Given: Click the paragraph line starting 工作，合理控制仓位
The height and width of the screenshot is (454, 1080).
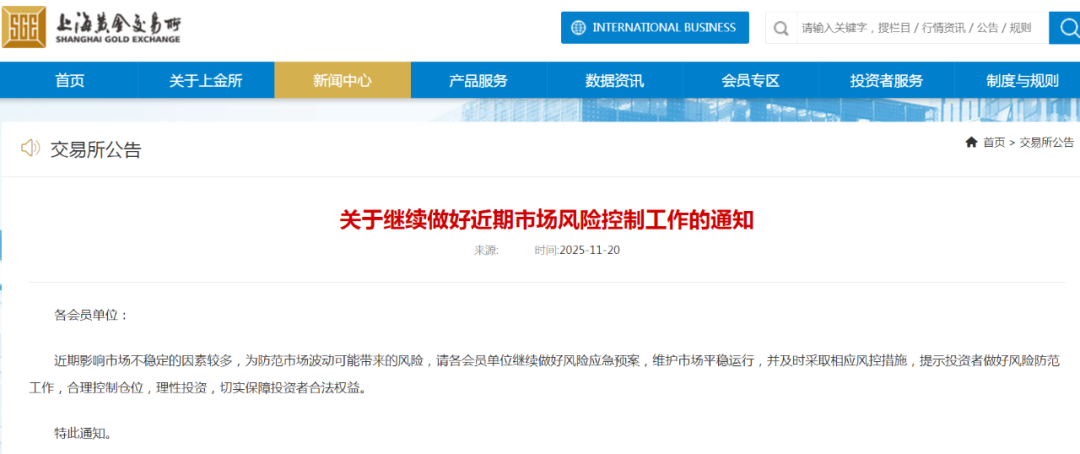Looking at the screenshot, I should click(198, 389).
